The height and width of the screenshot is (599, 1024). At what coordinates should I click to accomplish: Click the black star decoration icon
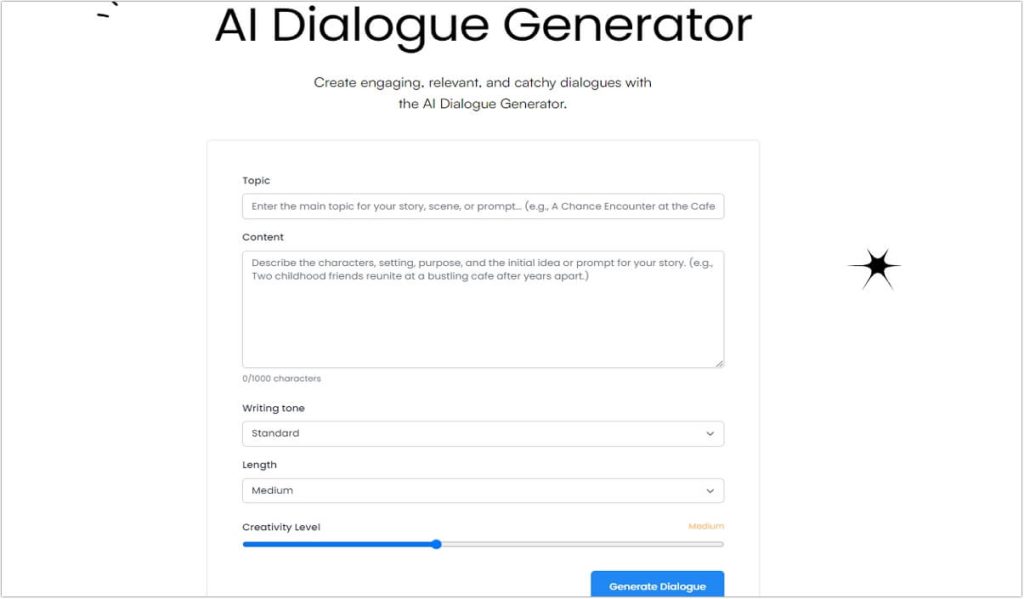point(877,268)
